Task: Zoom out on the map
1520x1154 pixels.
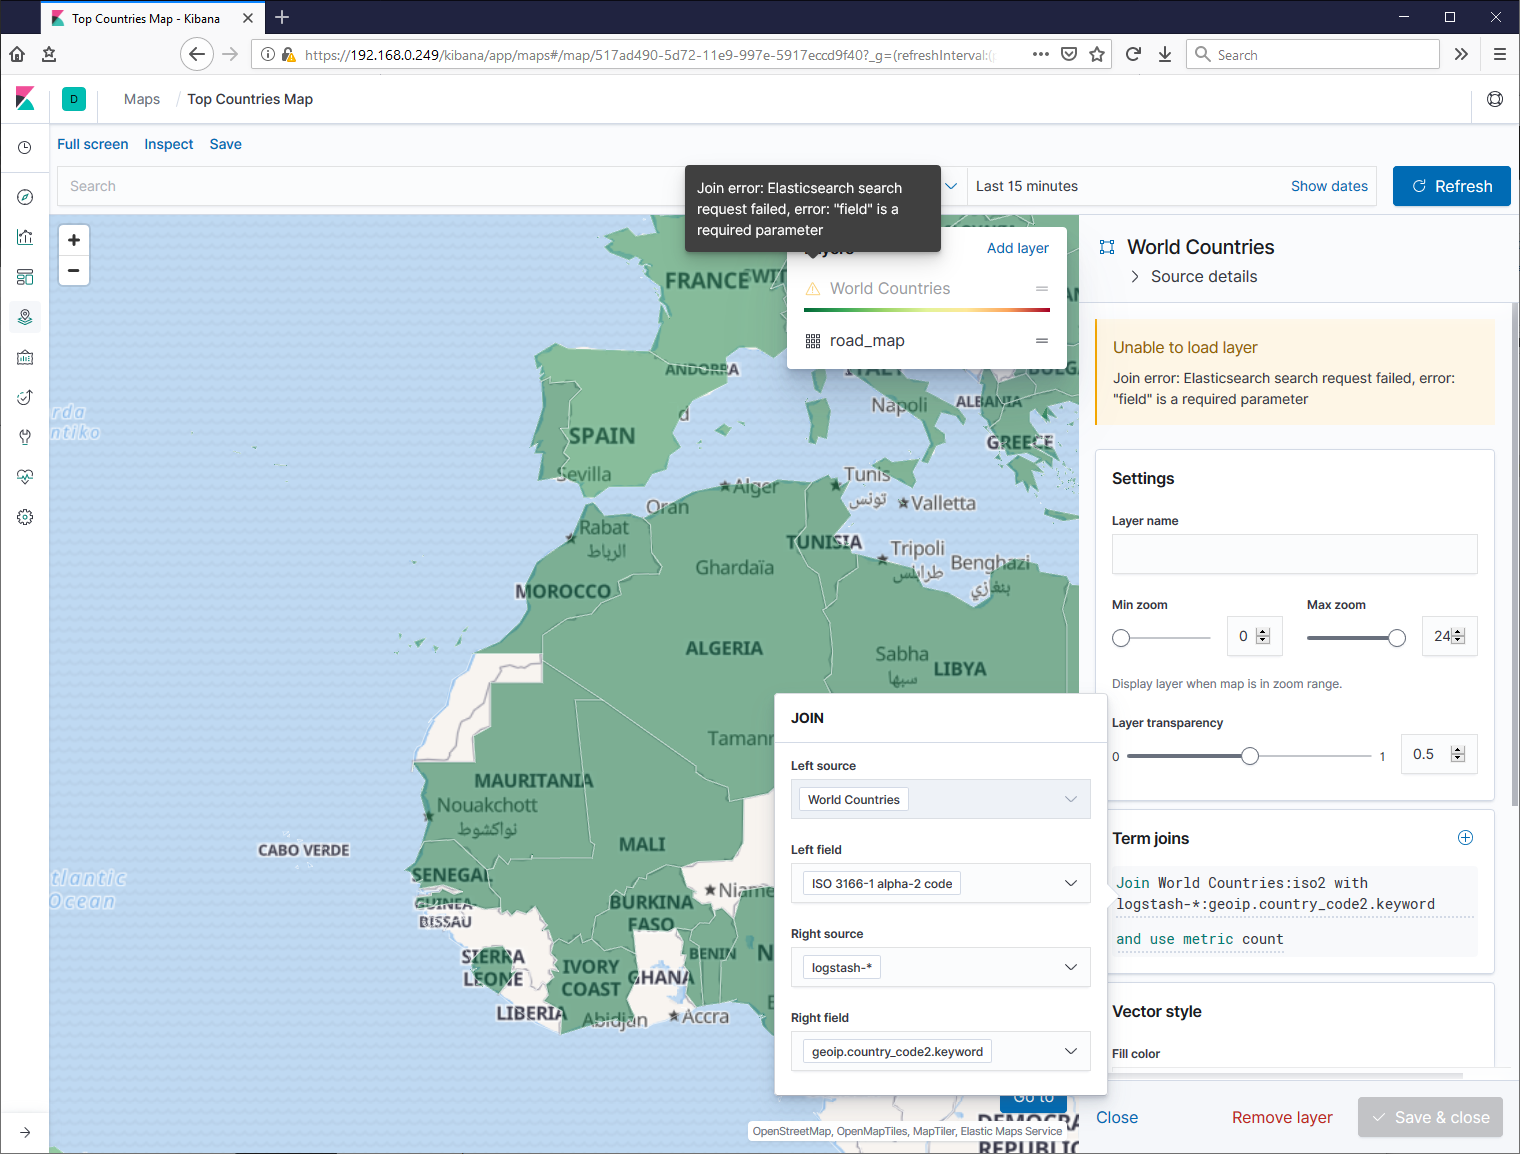Action: coord(74,270)
